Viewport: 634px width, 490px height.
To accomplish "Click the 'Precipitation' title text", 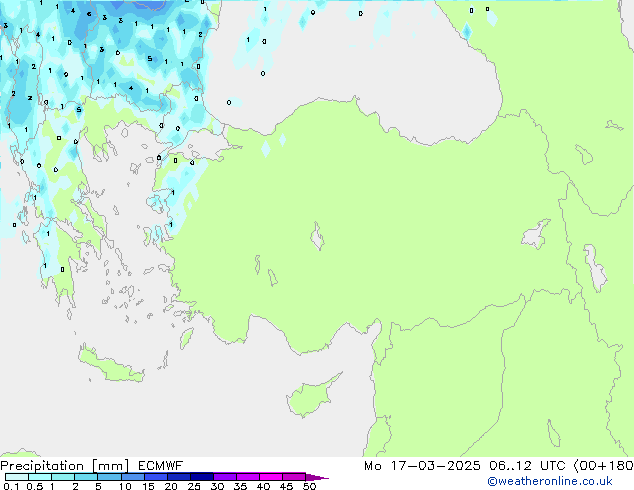I will [x=42, y=466].
